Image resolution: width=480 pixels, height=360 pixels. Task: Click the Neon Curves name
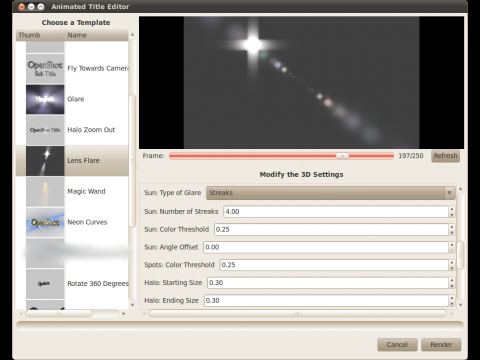pos(87,222)
